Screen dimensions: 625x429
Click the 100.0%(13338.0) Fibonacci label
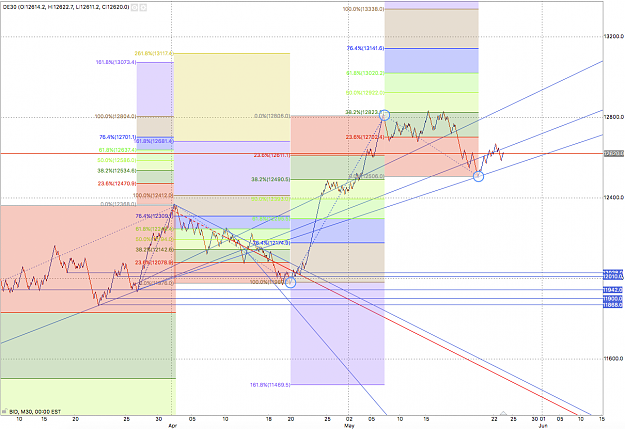(x=363, y=9)
